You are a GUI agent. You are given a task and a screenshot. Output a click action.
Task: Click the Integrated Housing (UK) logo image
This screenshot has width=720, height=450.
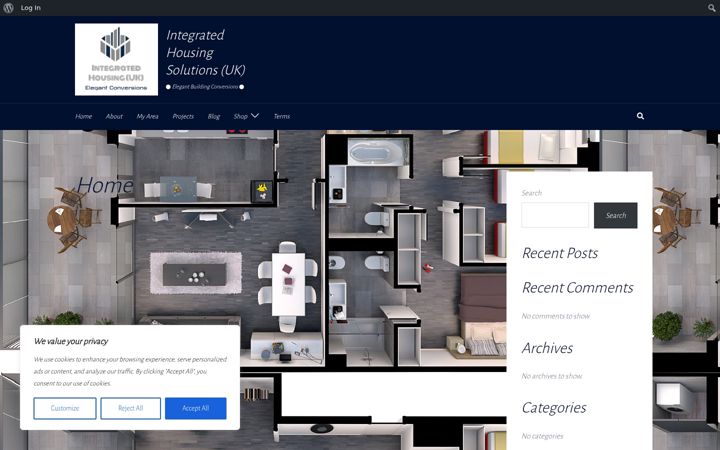coord(116,60)
